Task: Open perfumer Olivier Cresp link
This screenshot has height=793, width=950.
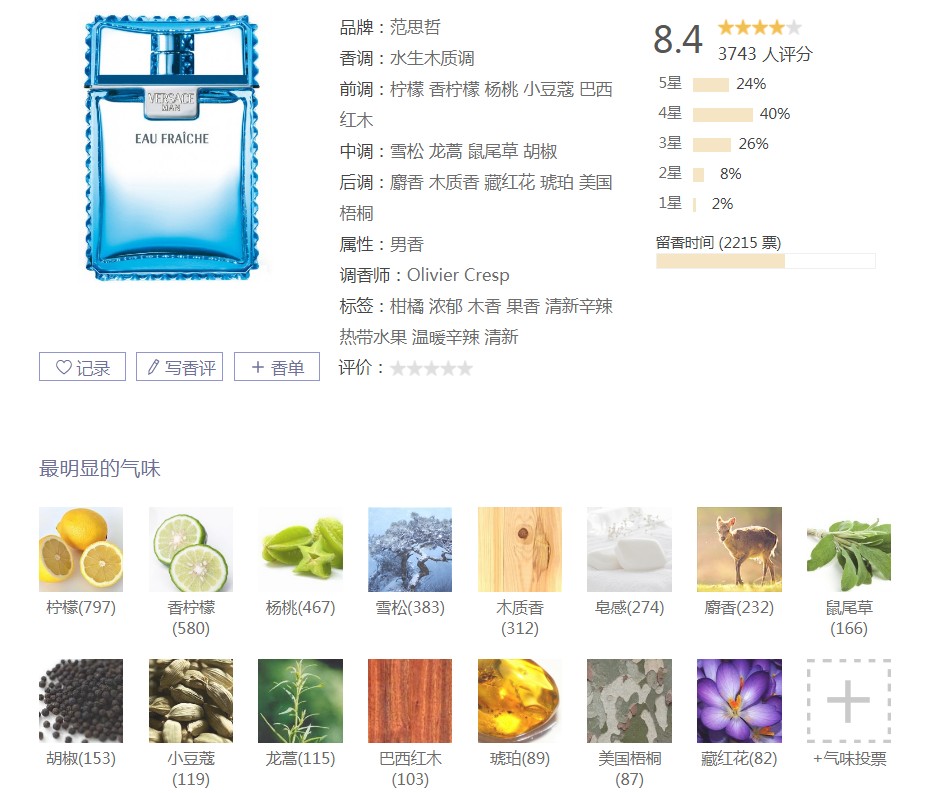Action: coord(458,275)
